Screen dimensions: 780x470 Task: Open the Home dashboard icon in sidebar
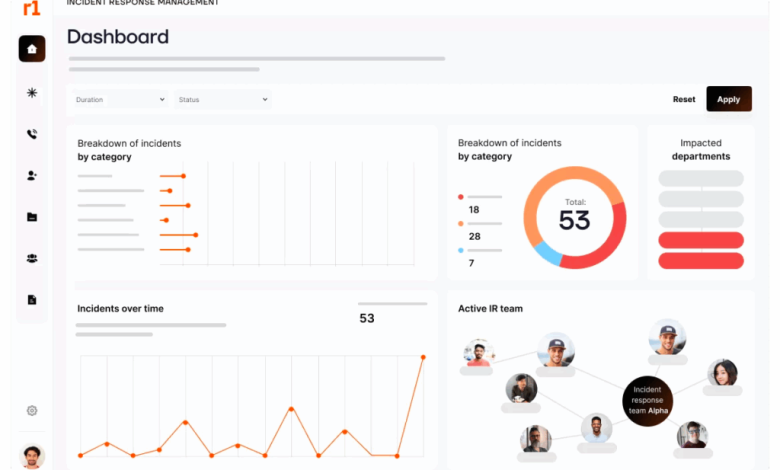coord(32,49)
